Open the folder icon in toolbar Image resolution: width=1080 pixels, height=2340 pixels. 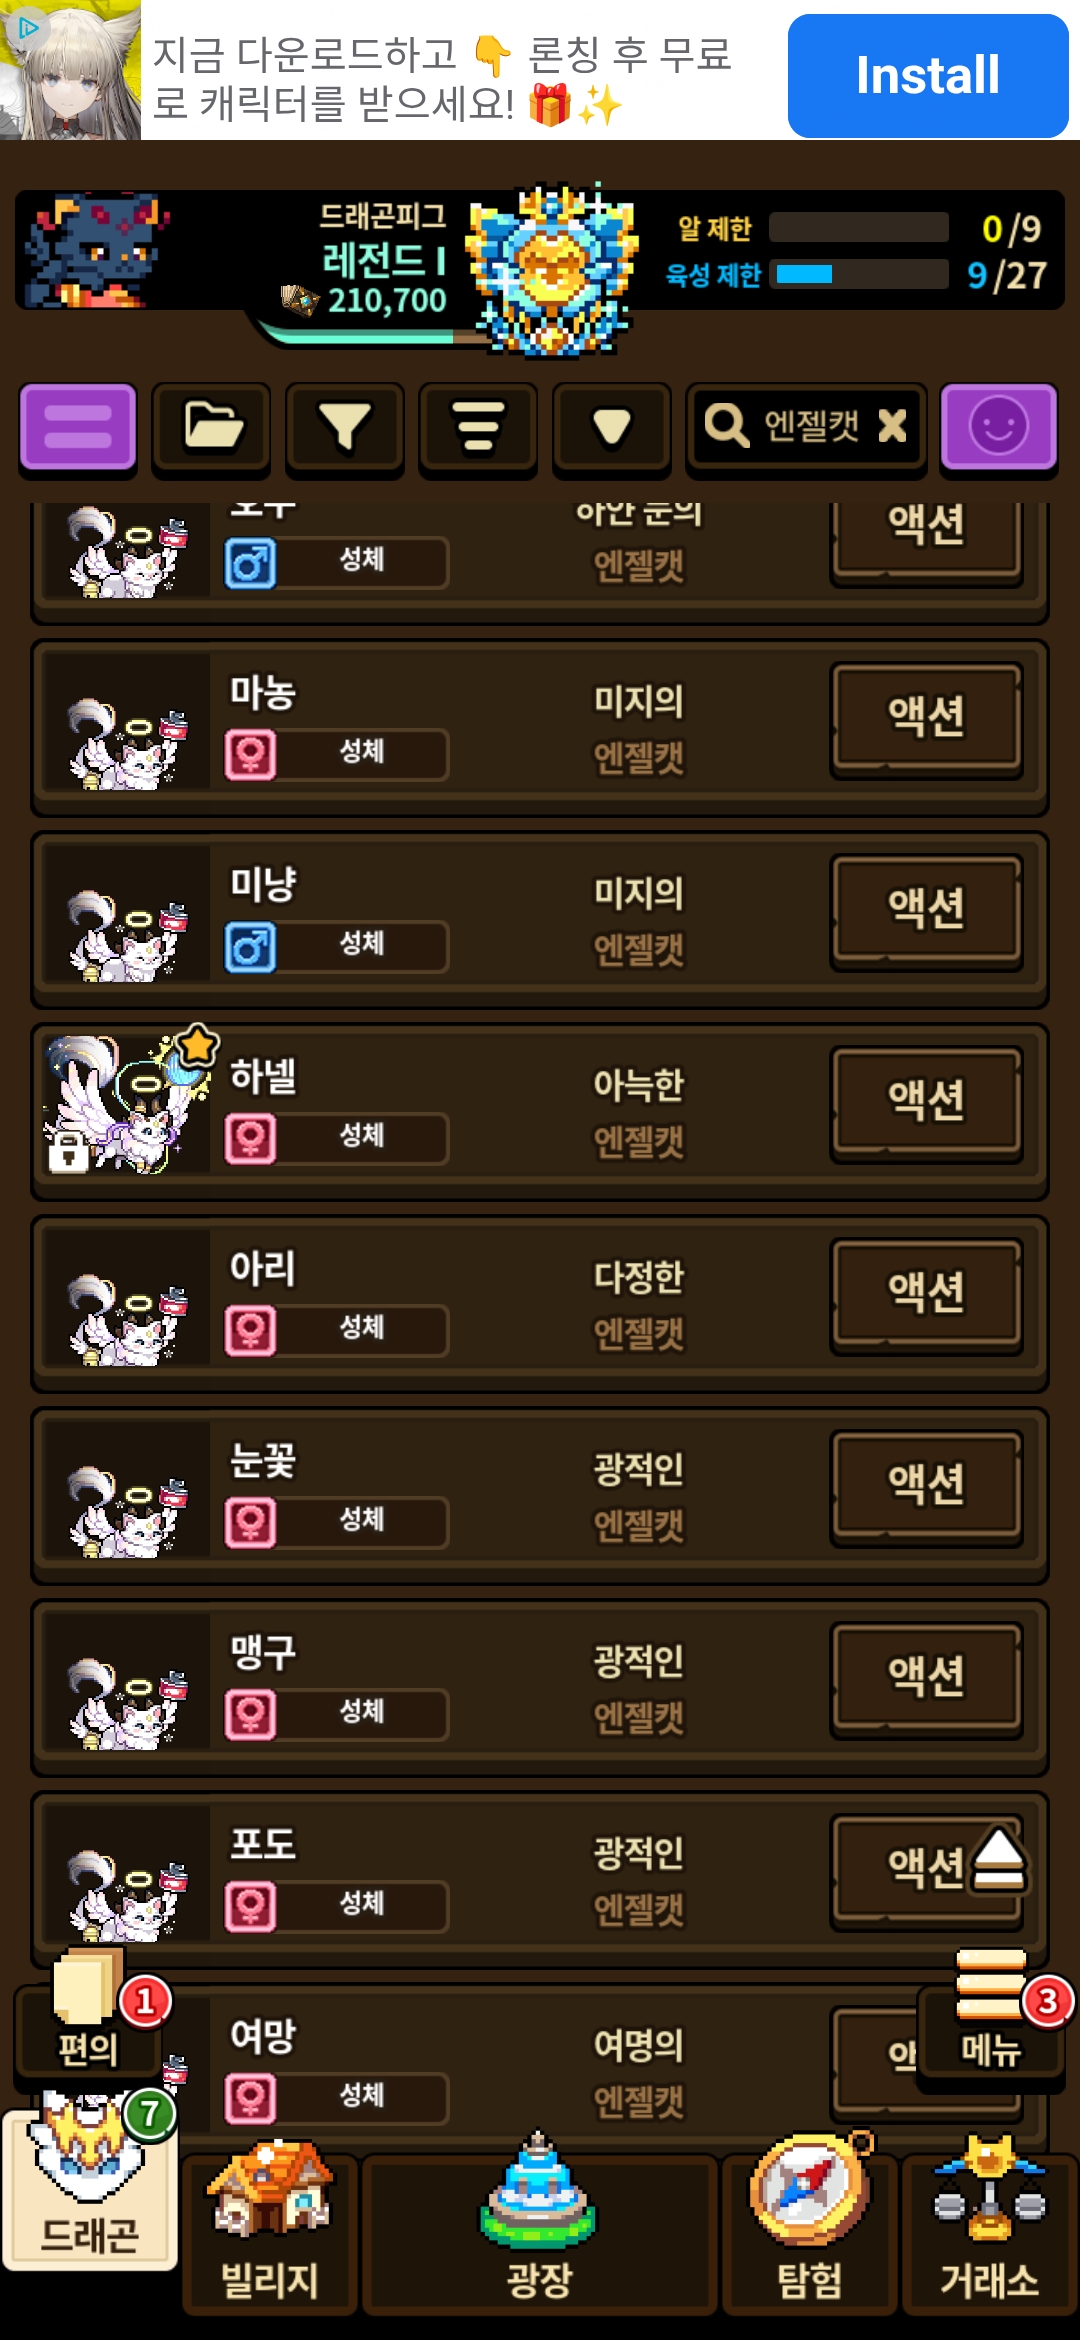tap(211, 428)
